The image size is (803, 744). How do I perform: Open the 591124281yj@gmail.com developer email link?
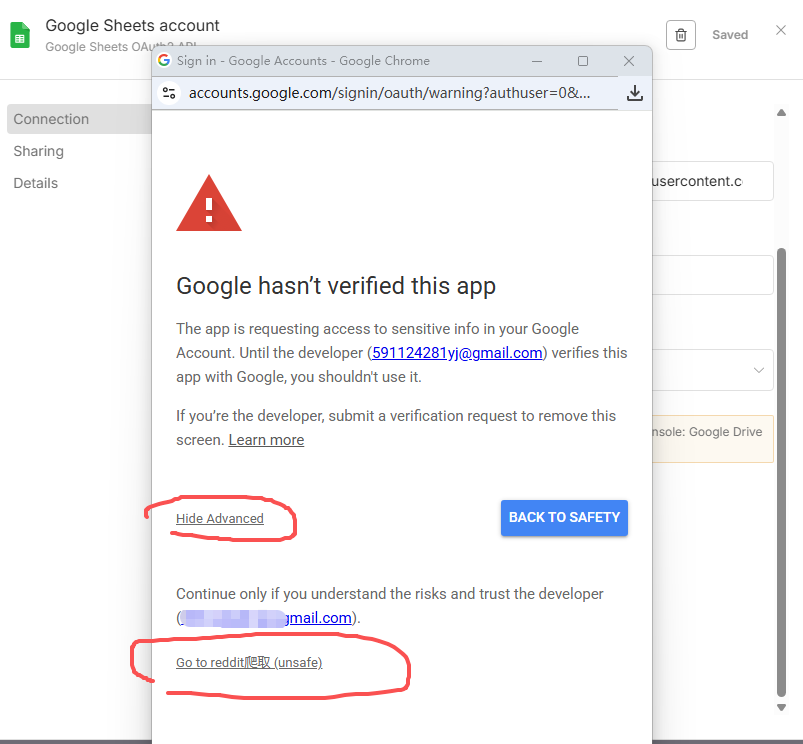click(x=457, y=353)
